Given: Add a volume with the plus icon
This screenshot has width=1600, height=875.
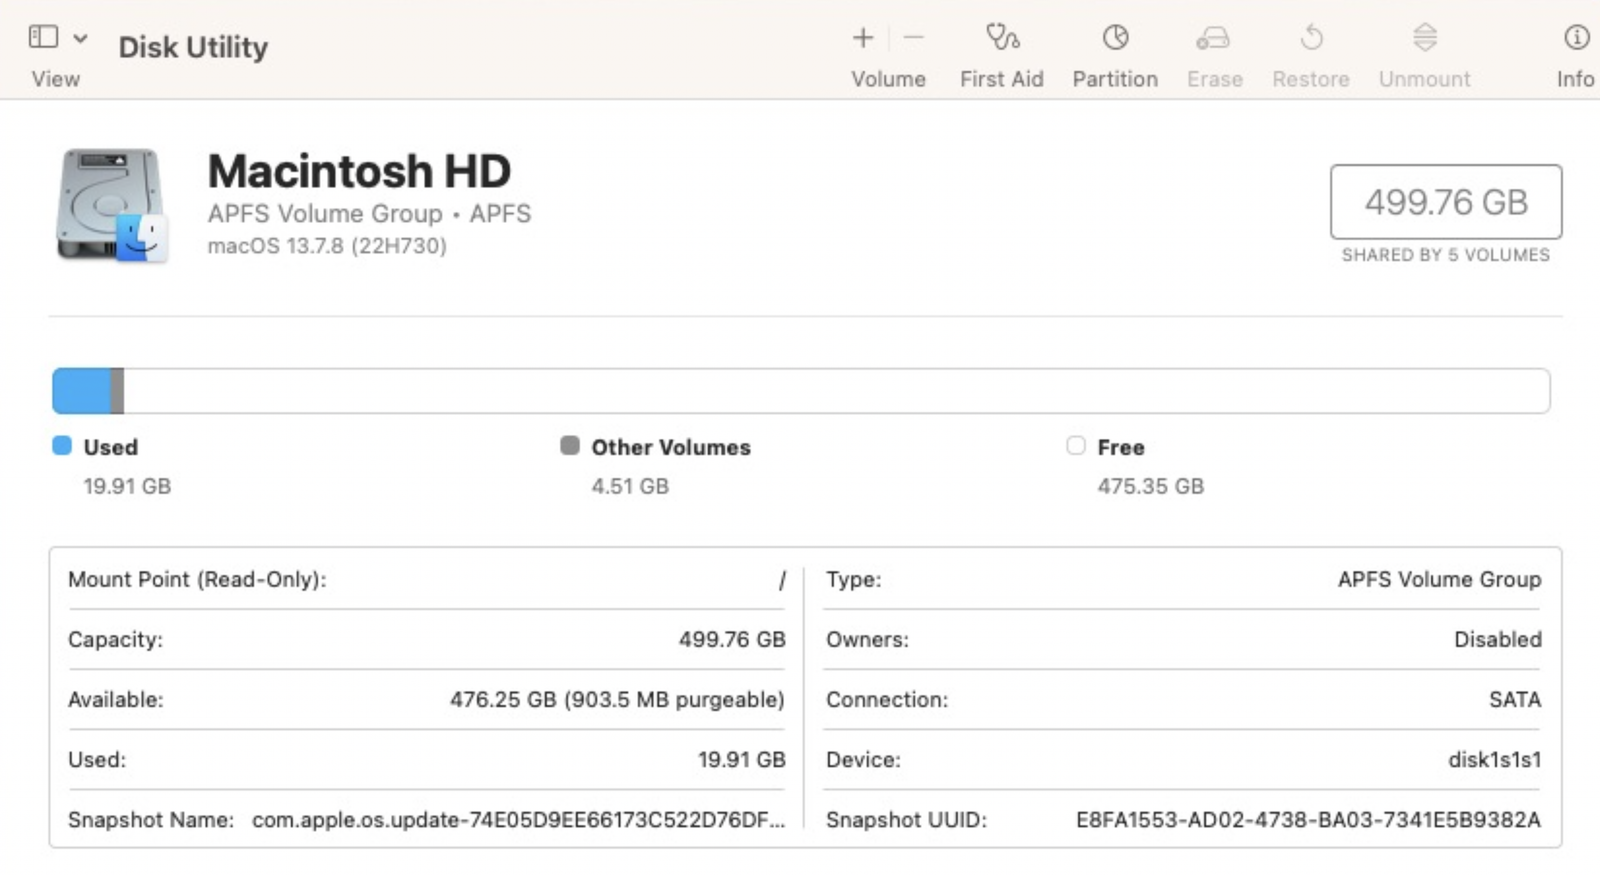Looking at the screenshot, I should point(863,38).
